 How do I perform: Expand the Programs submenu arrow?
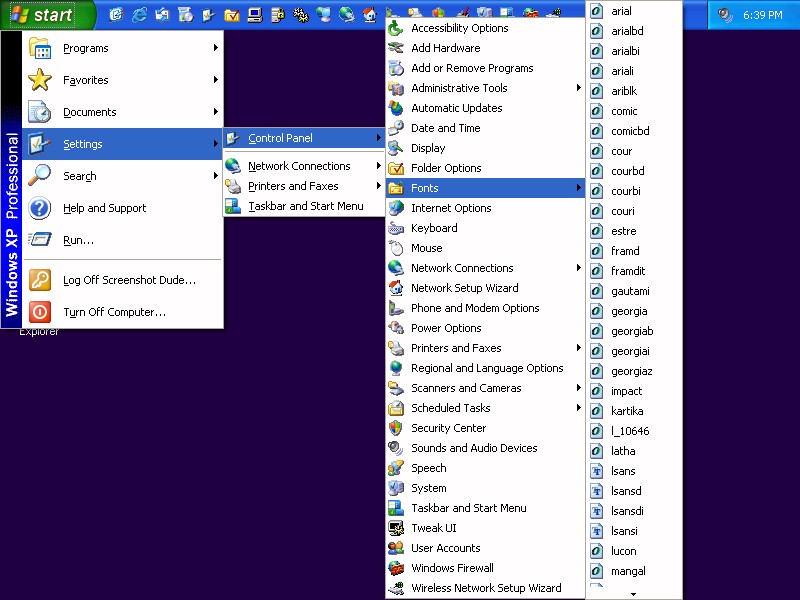click(x=215, y=48)
